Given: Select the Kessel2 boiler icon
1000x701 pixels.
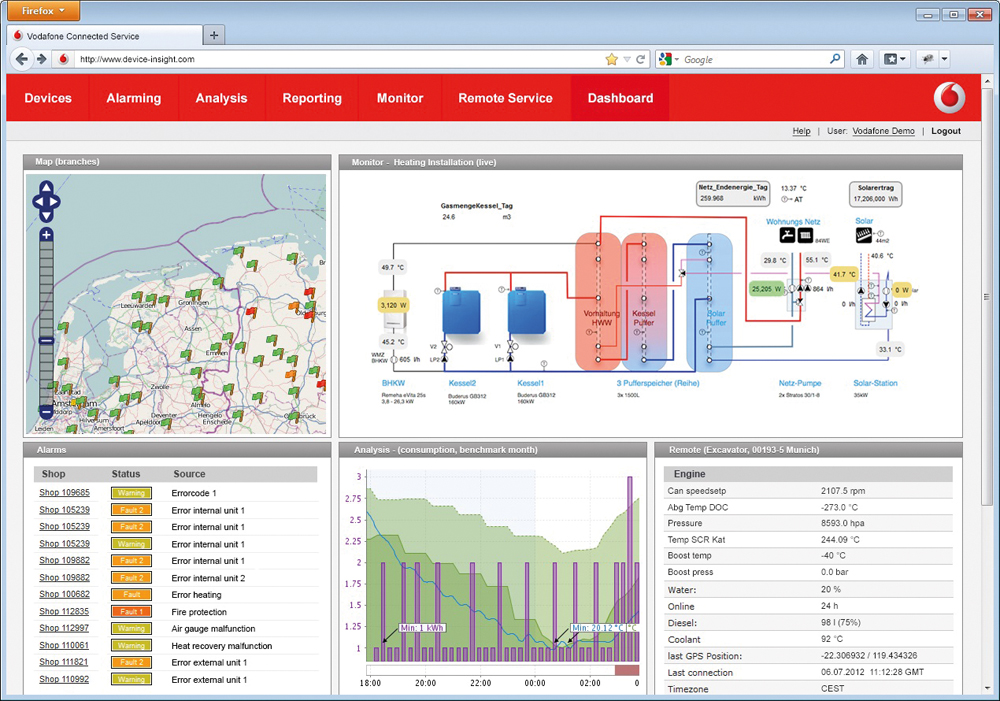Looking at the screenshot, I should pos(461,311).
